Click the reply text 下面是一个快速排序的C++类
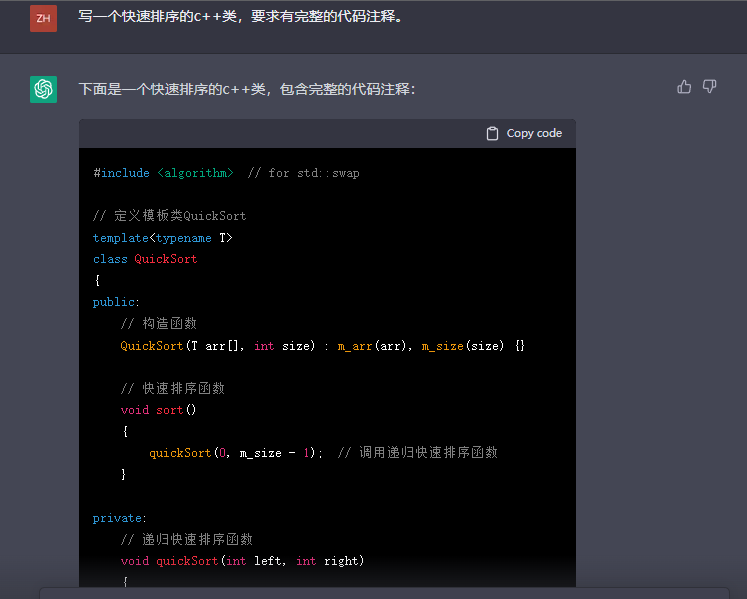747x599 pixels. (x=247, y=89)
